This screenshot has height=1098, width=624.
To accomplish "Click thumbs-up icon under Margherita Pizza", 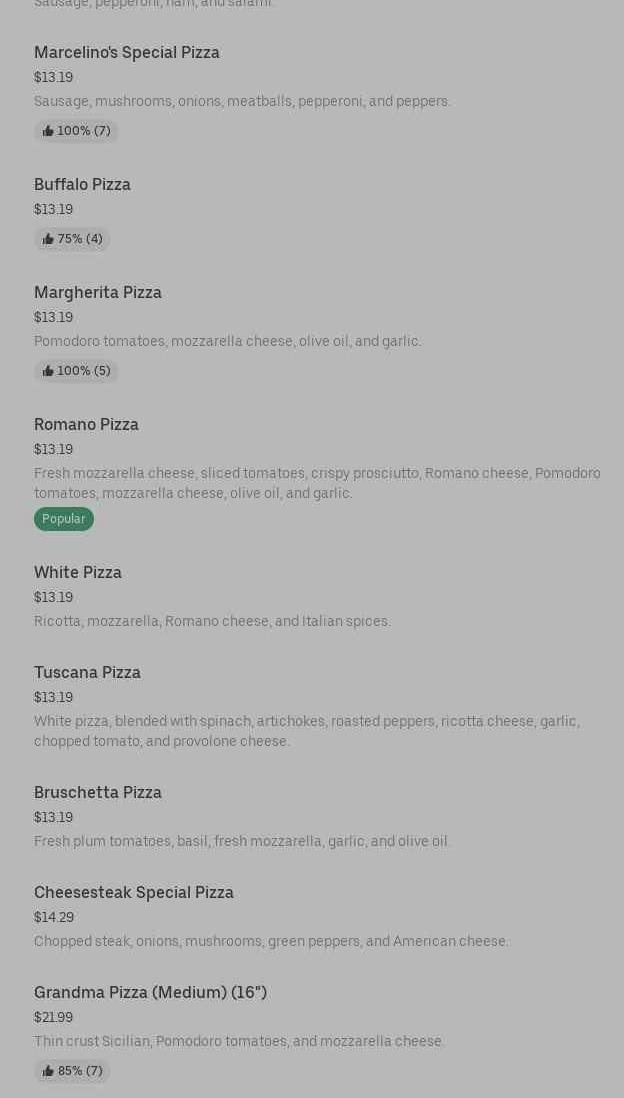I will (48, 371).
